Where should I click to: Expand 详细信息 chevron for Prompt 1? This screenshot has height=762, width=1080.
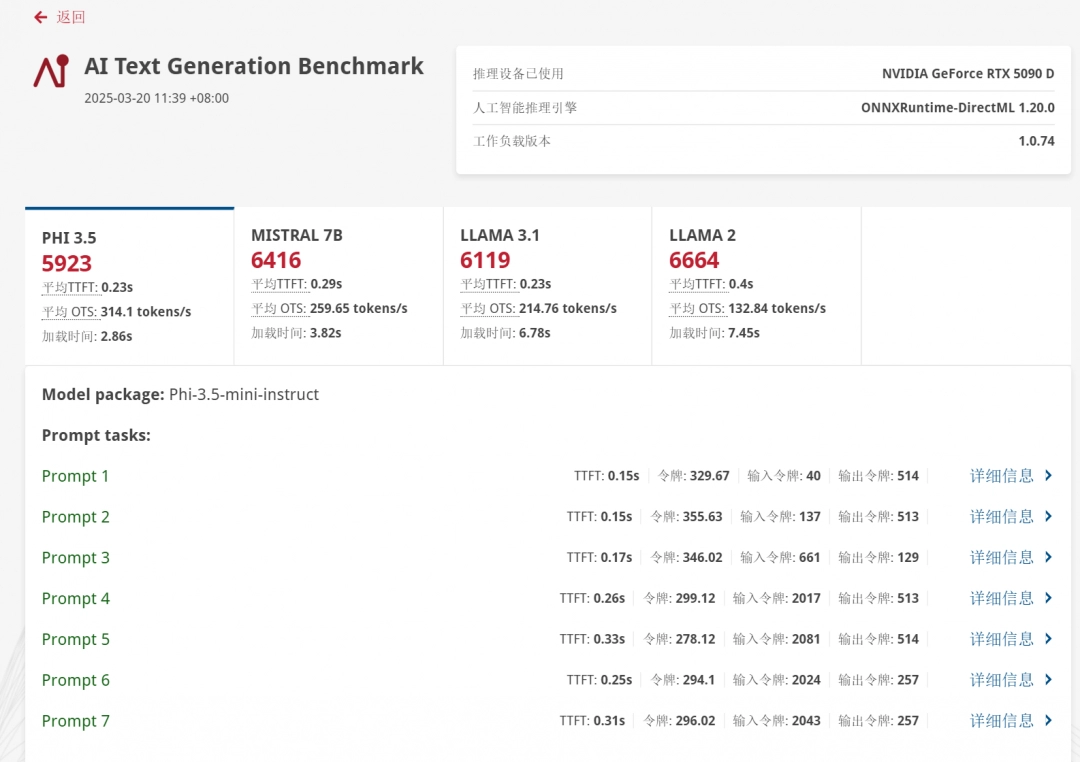coord(1047,476)
